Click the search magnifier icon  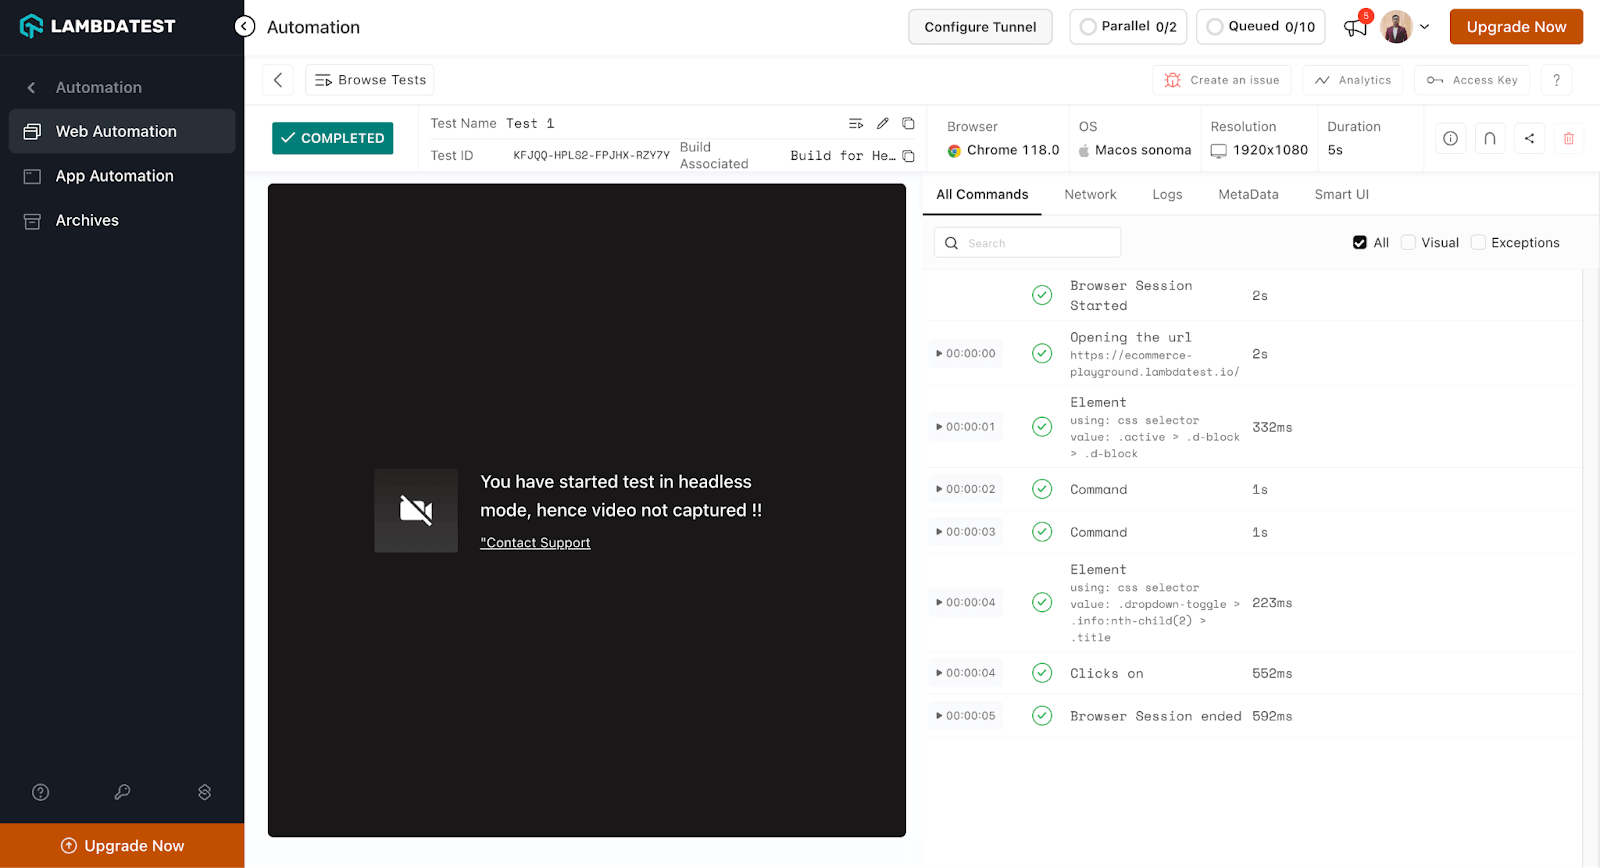click(951, 243)
